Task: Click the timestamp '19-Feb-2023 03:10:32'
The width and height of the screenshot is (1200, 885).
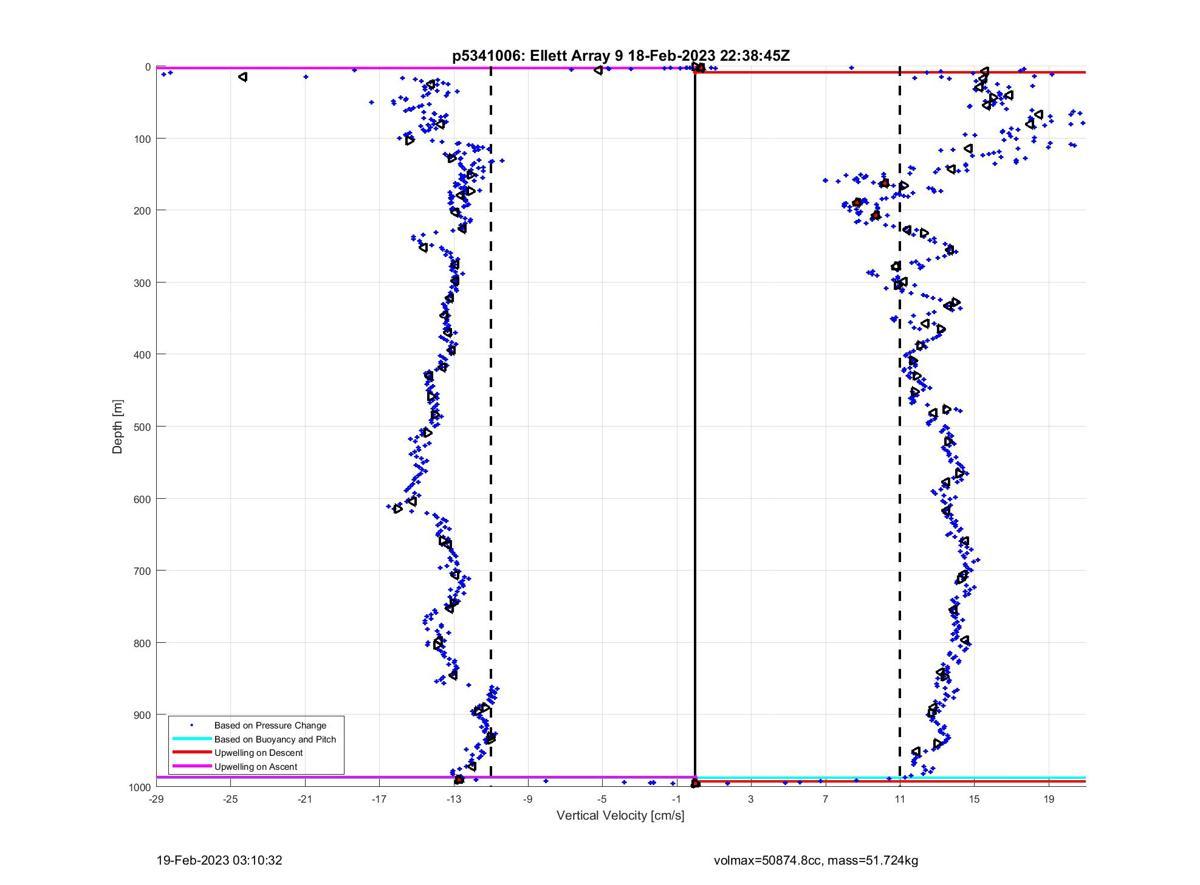Action: [x=220, y=860]
